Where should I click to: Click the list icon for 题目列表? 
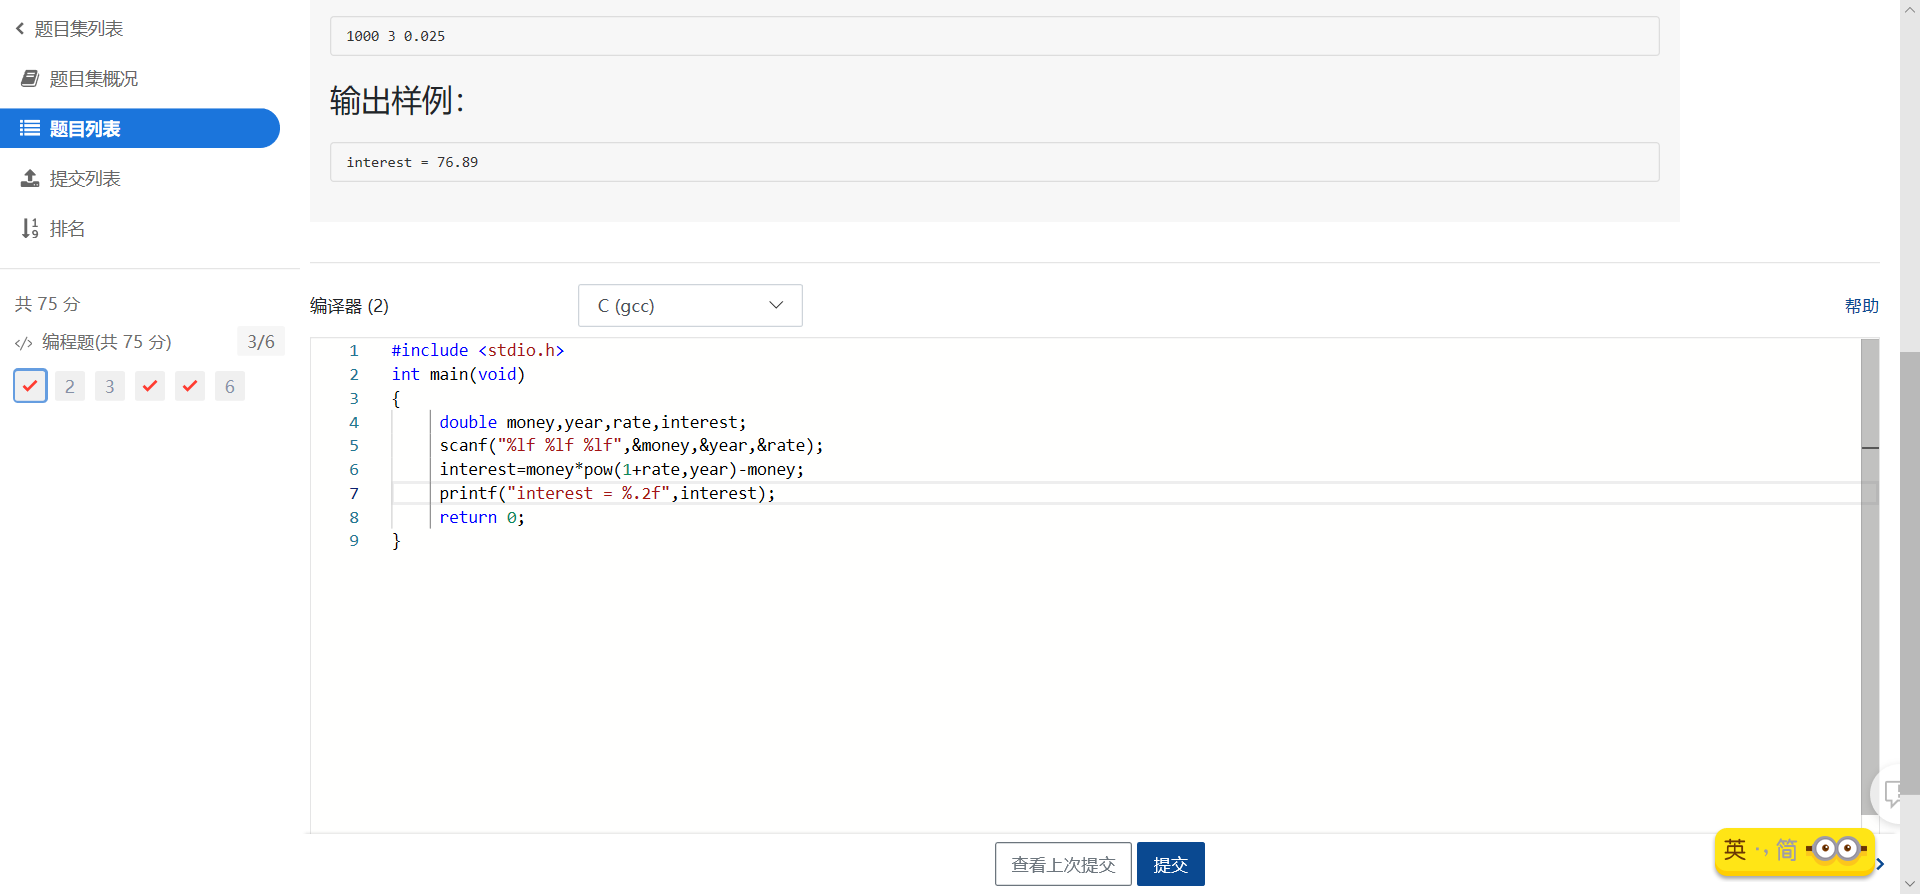click(x=30, y=129)
